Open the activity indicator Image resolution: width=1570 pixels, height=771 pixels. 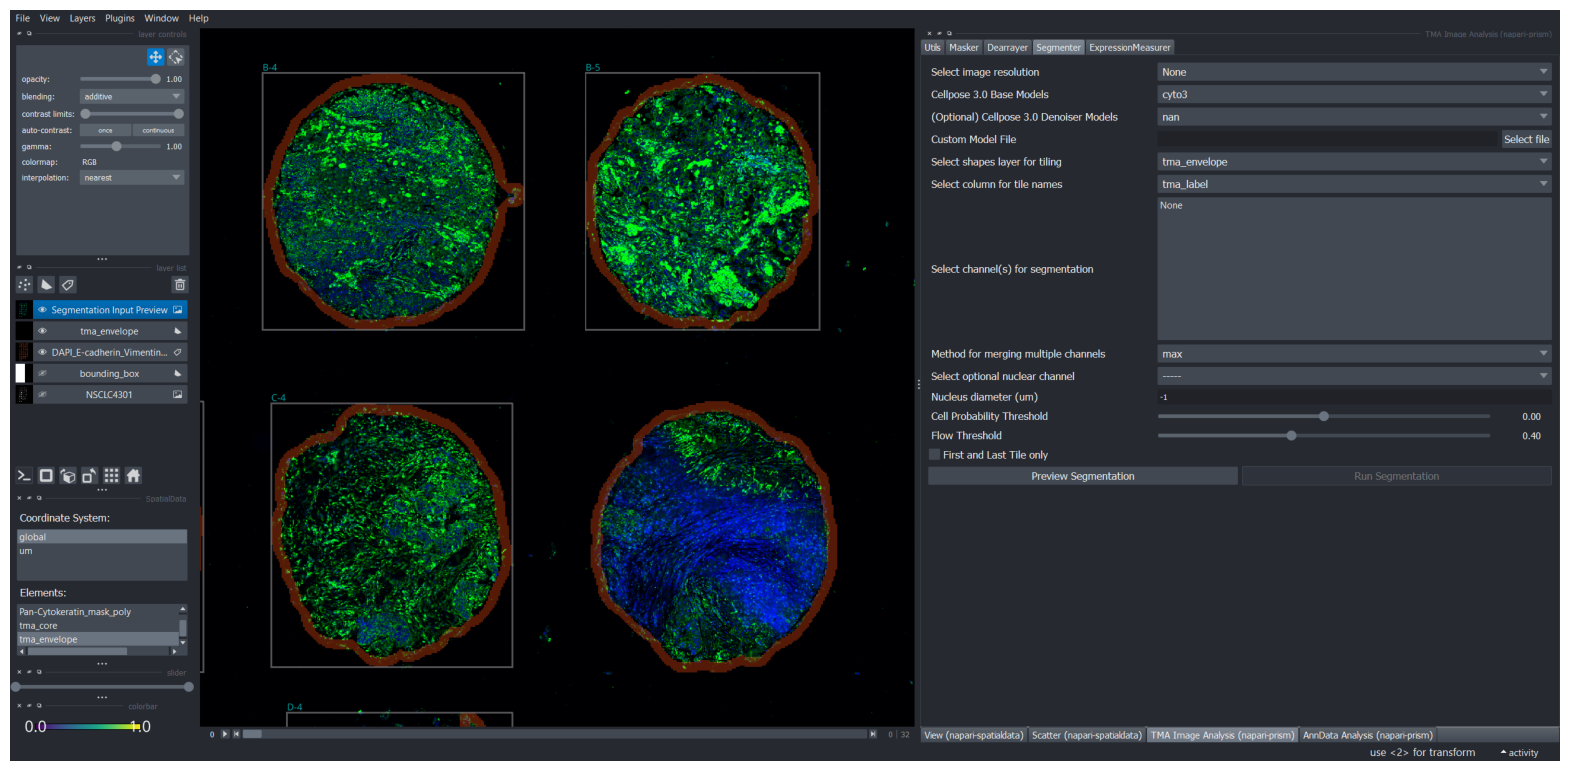(x=1519, y=753)
